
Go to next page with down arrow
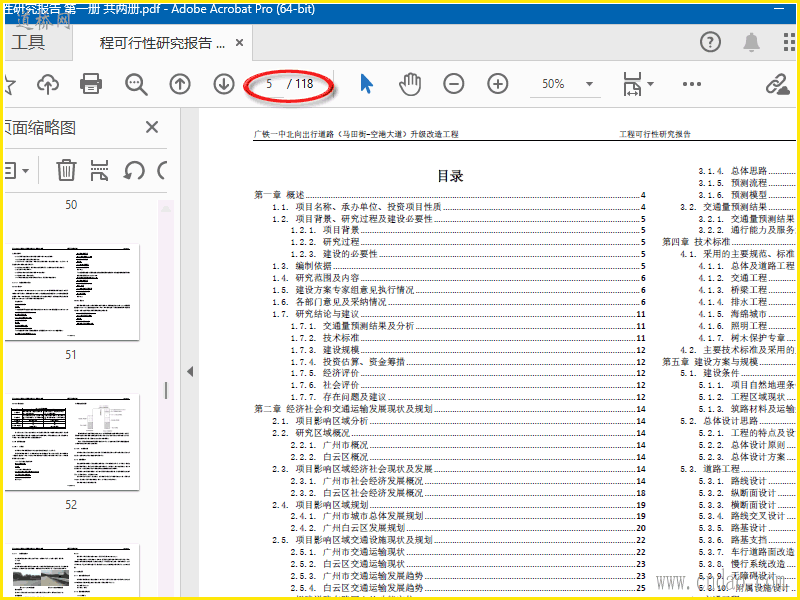(x=223, y=84)
